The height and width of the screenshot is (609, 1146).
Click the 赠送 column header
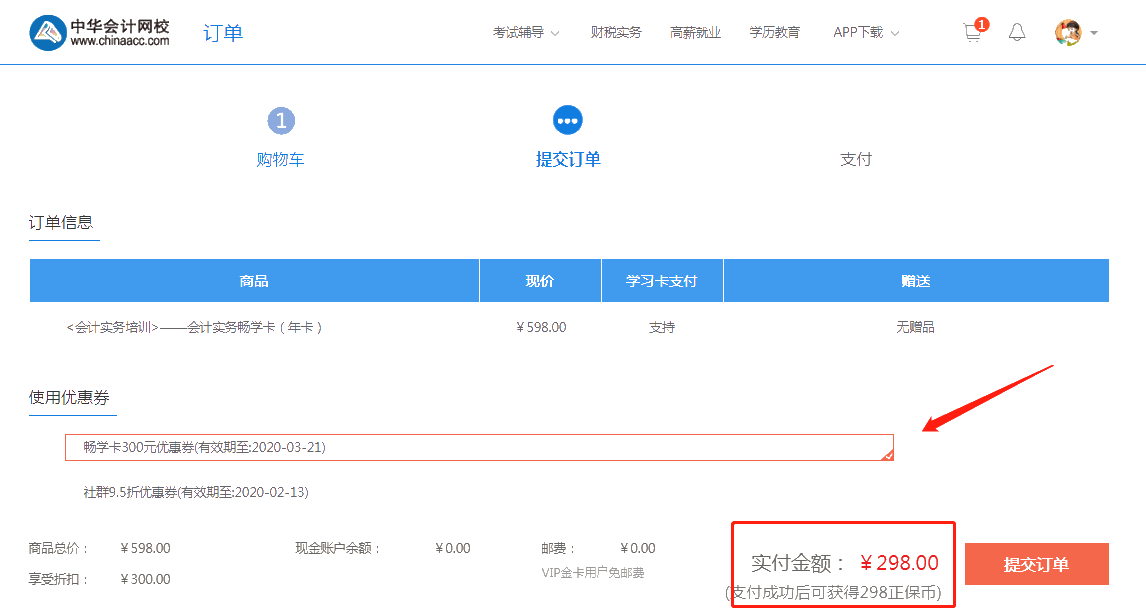pos(916,281)
